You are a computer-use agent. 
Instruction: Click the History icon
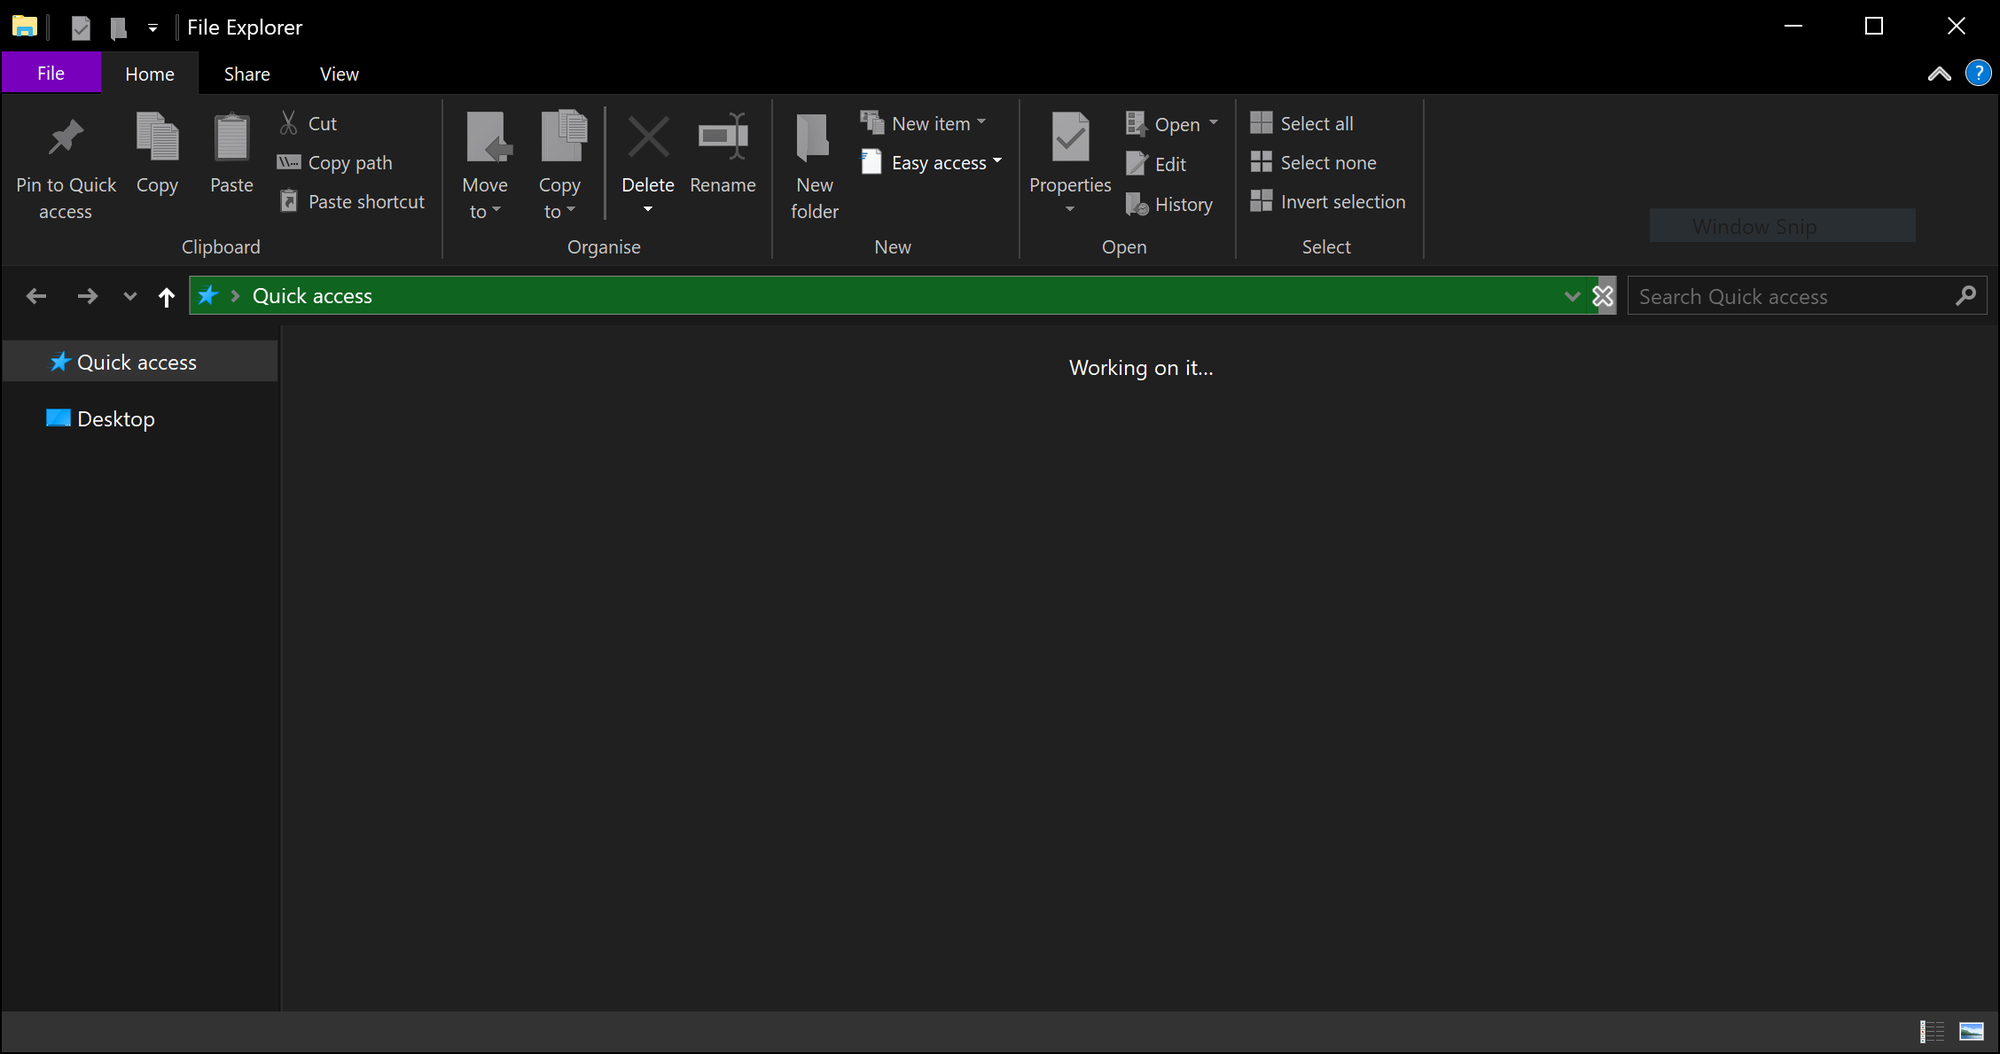click(x=1137, y=204)
